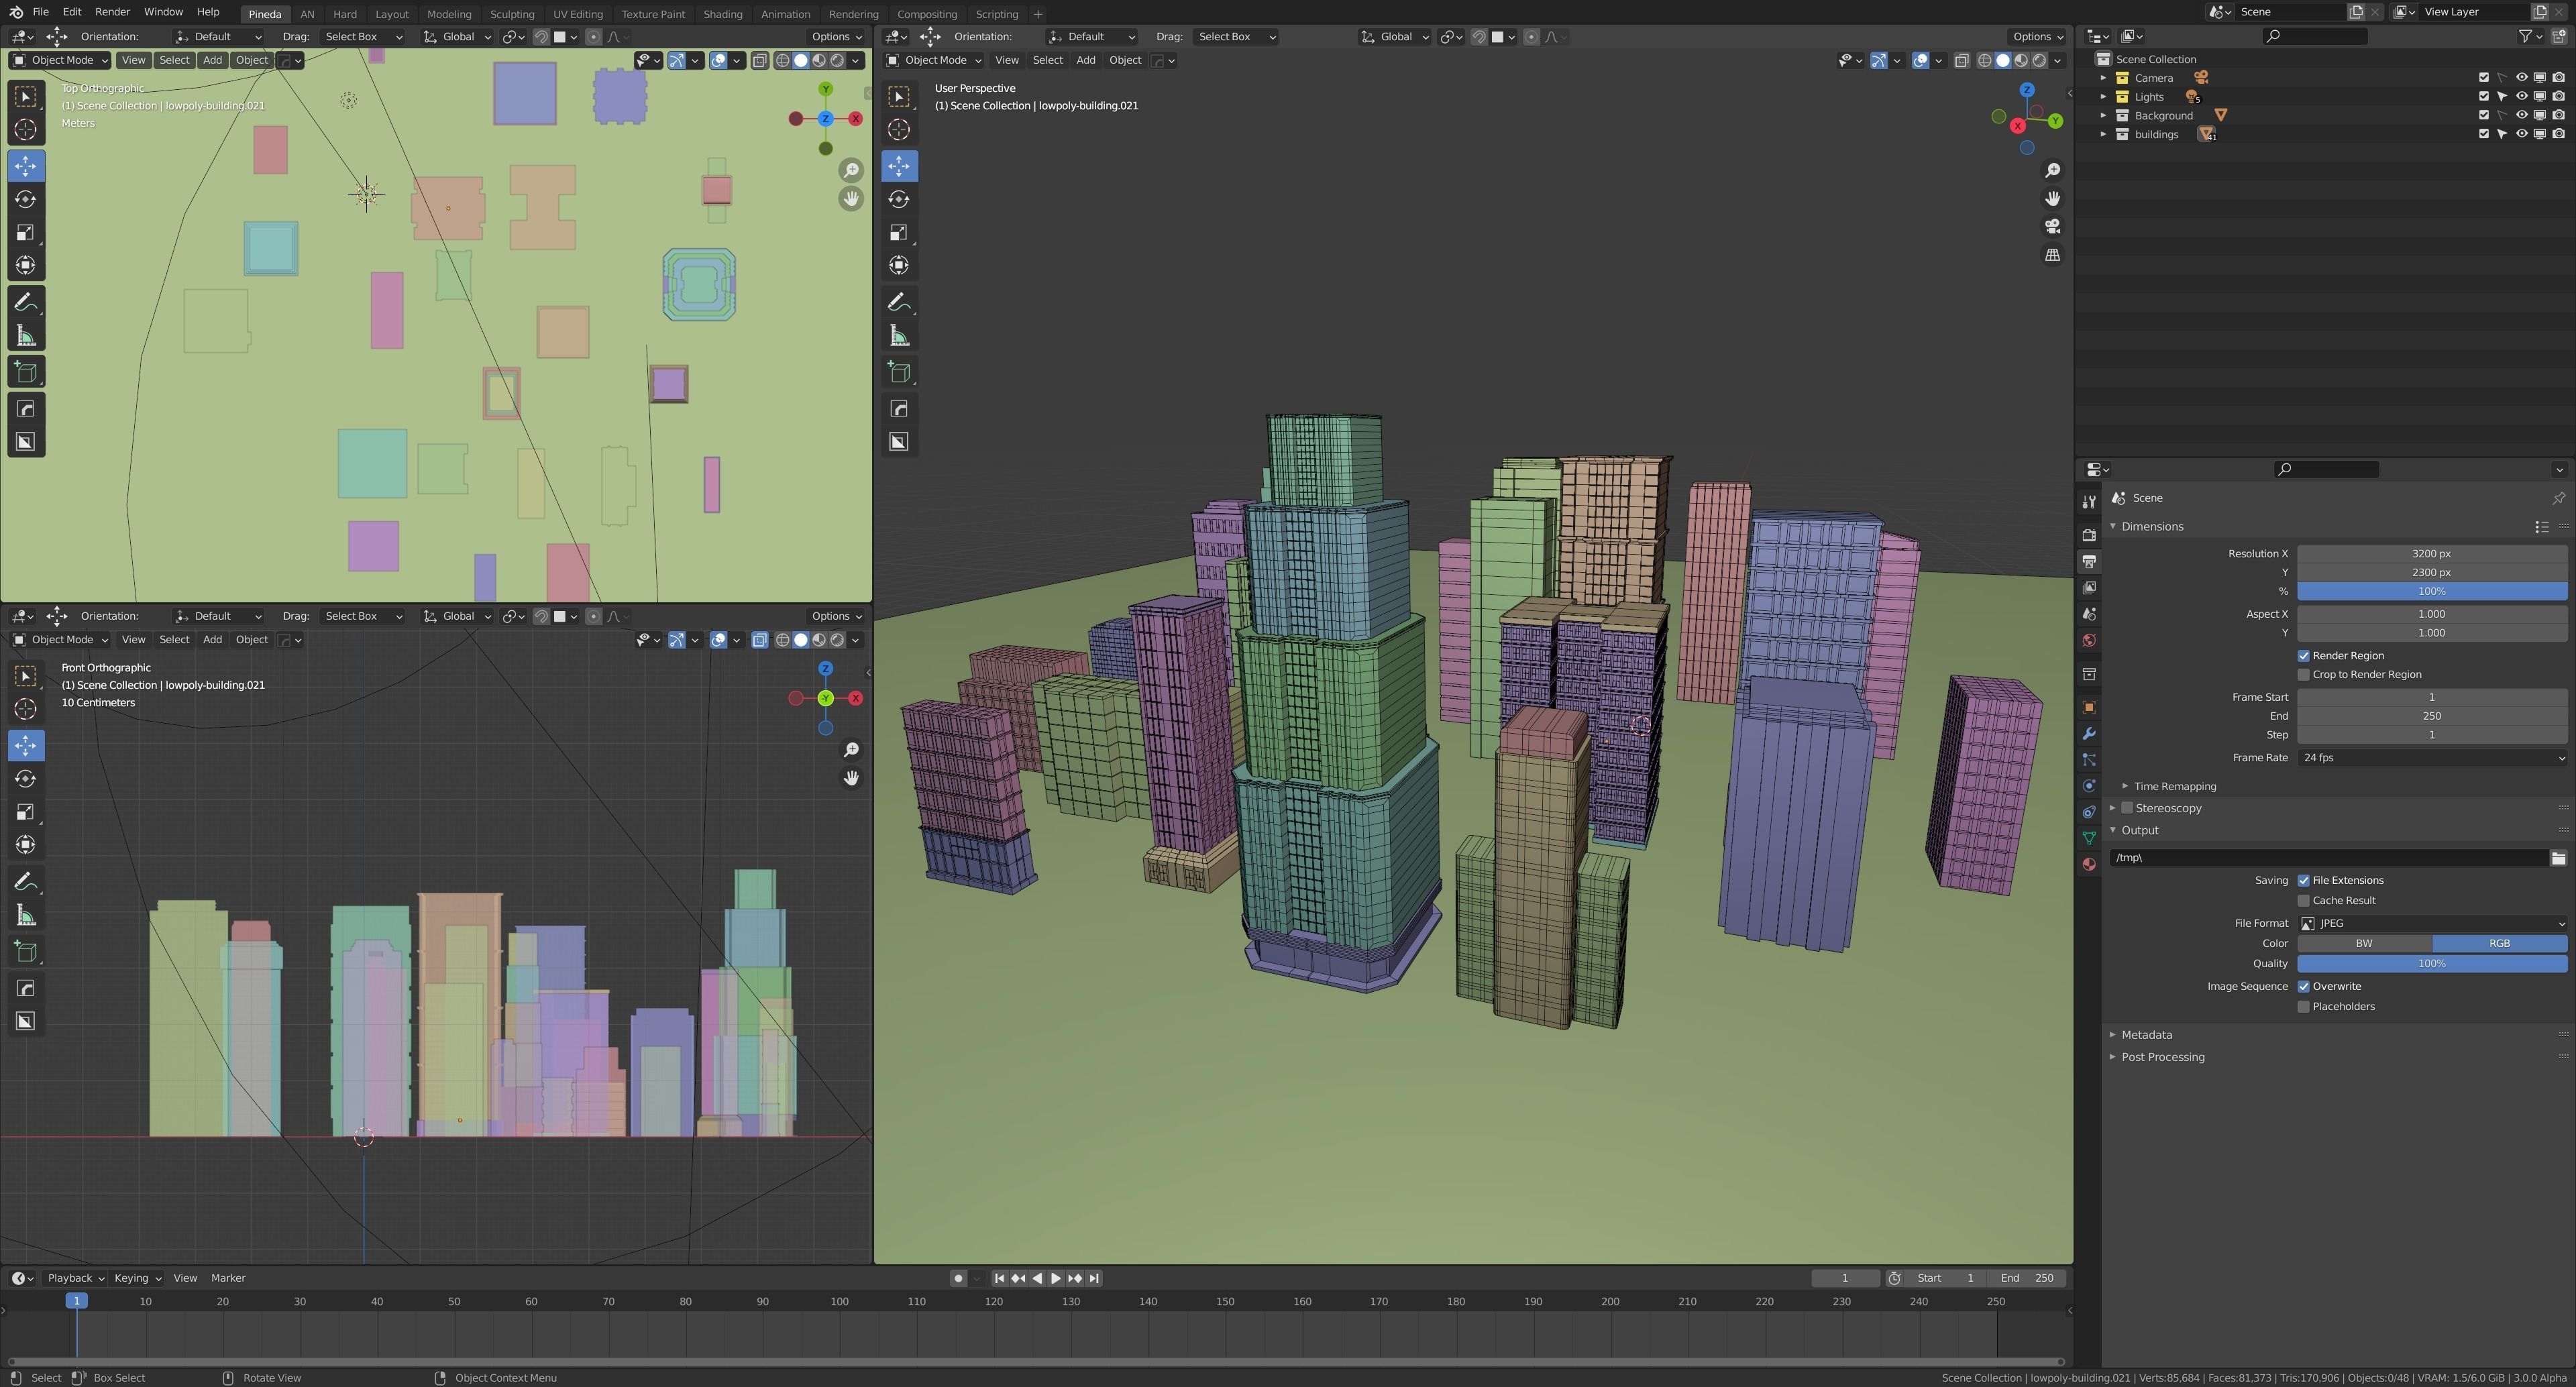2576x1387 pixels.
Task: Click Options button in perspective viewport header
Action: pos(2037,36)
